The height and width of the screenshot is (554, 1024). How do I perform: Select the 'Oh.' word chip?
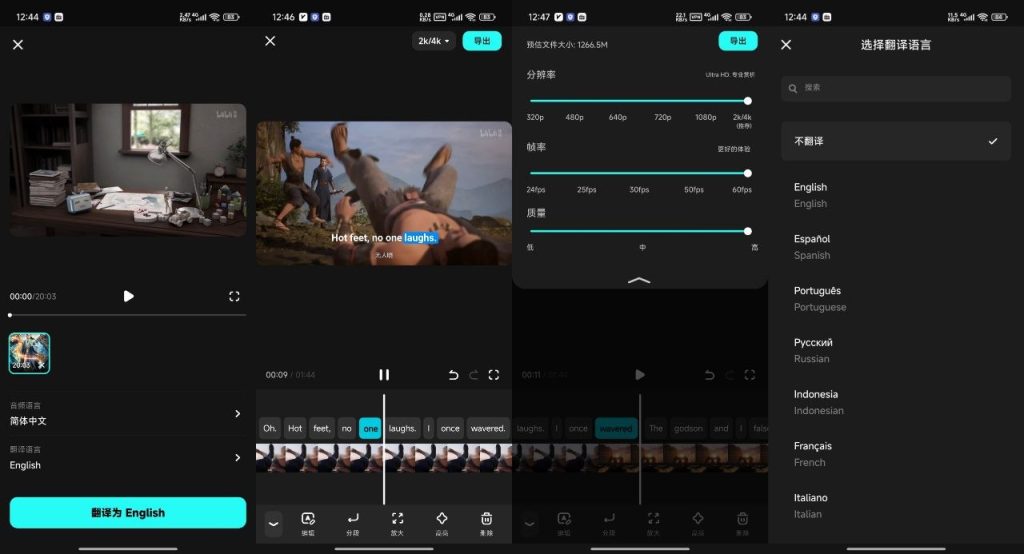pos(270,429)
